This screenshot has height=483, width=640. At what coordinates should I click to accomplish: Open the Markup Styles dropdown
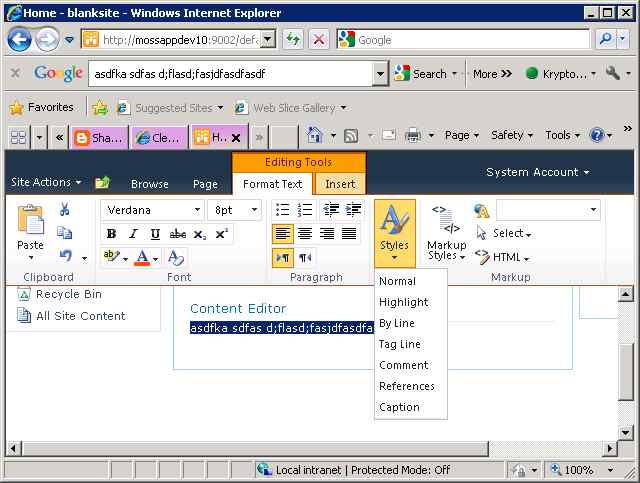point(447,234)
